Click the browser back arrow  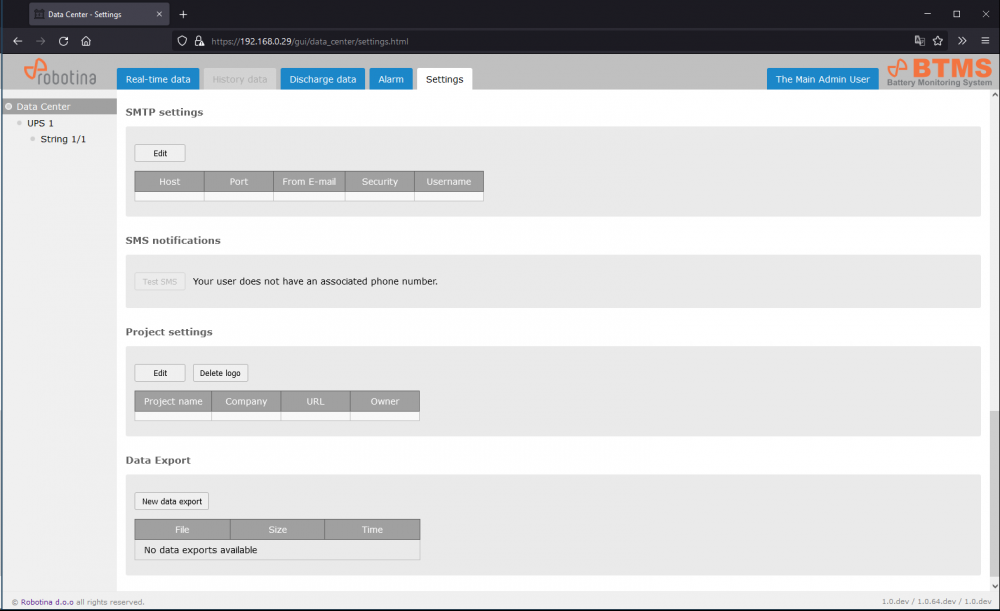17,41
